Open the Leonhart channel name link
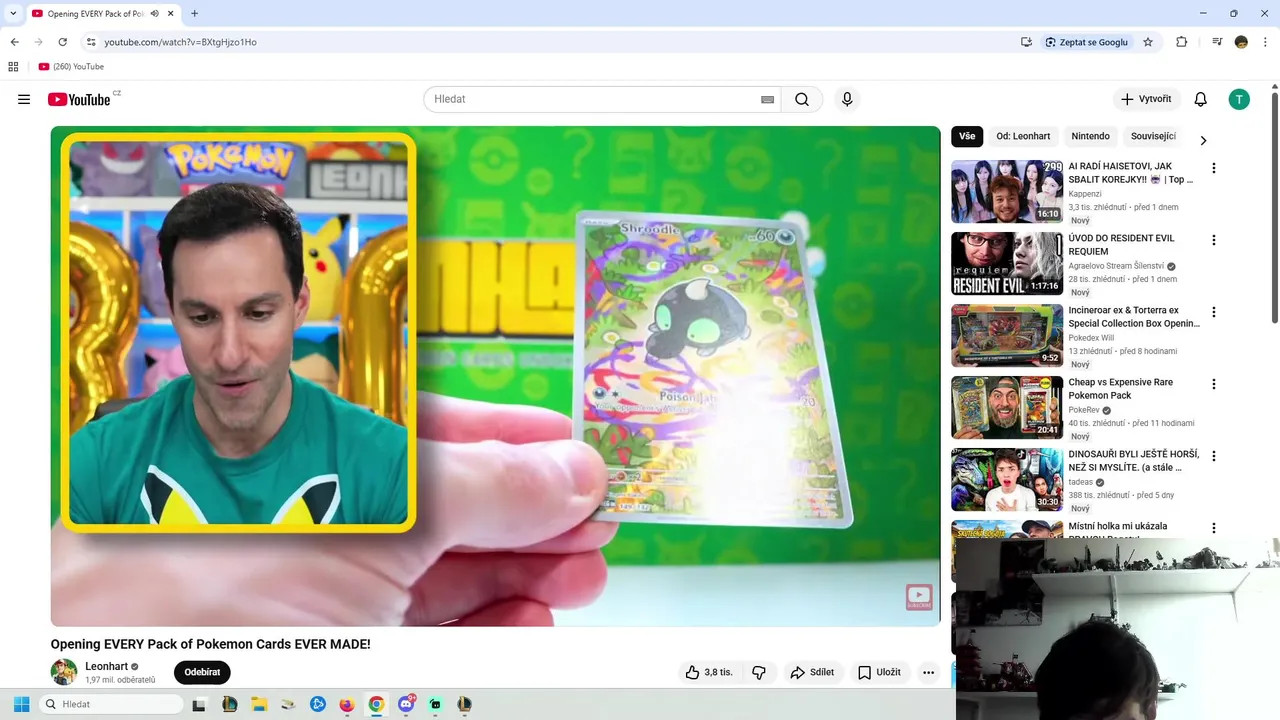1280x720 pixels. pyautogui.click(x=106, y=666)
